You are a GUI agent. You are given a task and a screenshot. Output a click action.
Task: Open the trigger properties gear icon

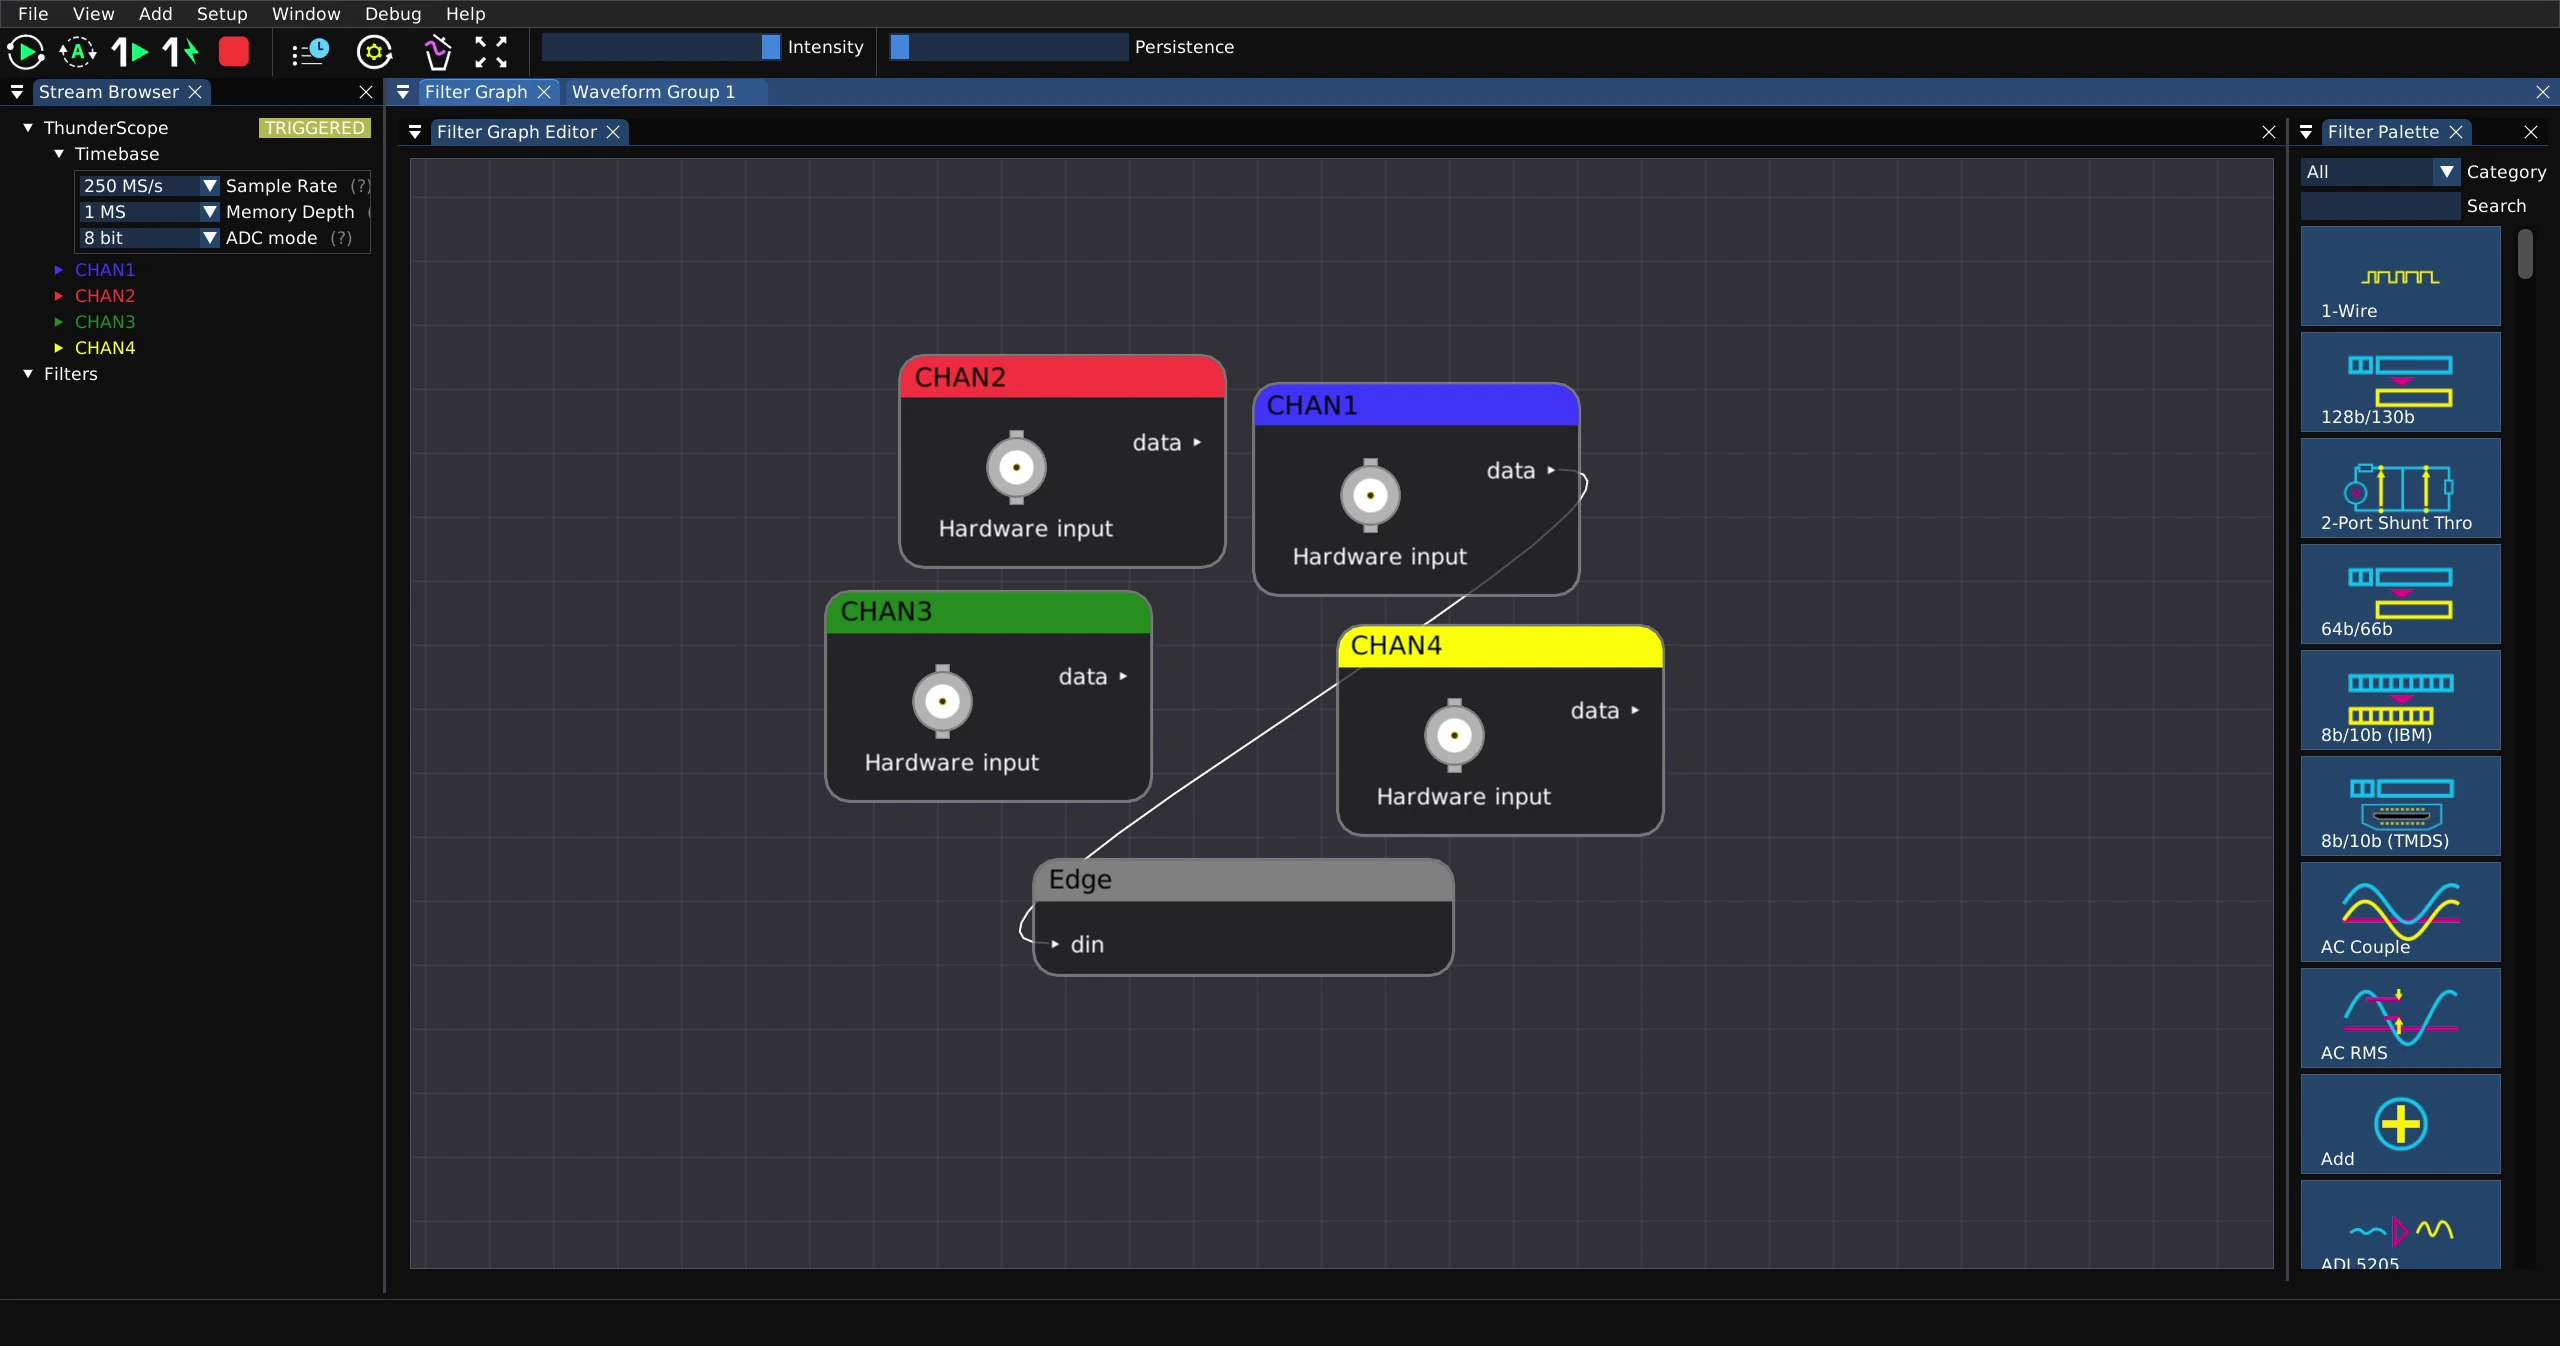point(374,51)
